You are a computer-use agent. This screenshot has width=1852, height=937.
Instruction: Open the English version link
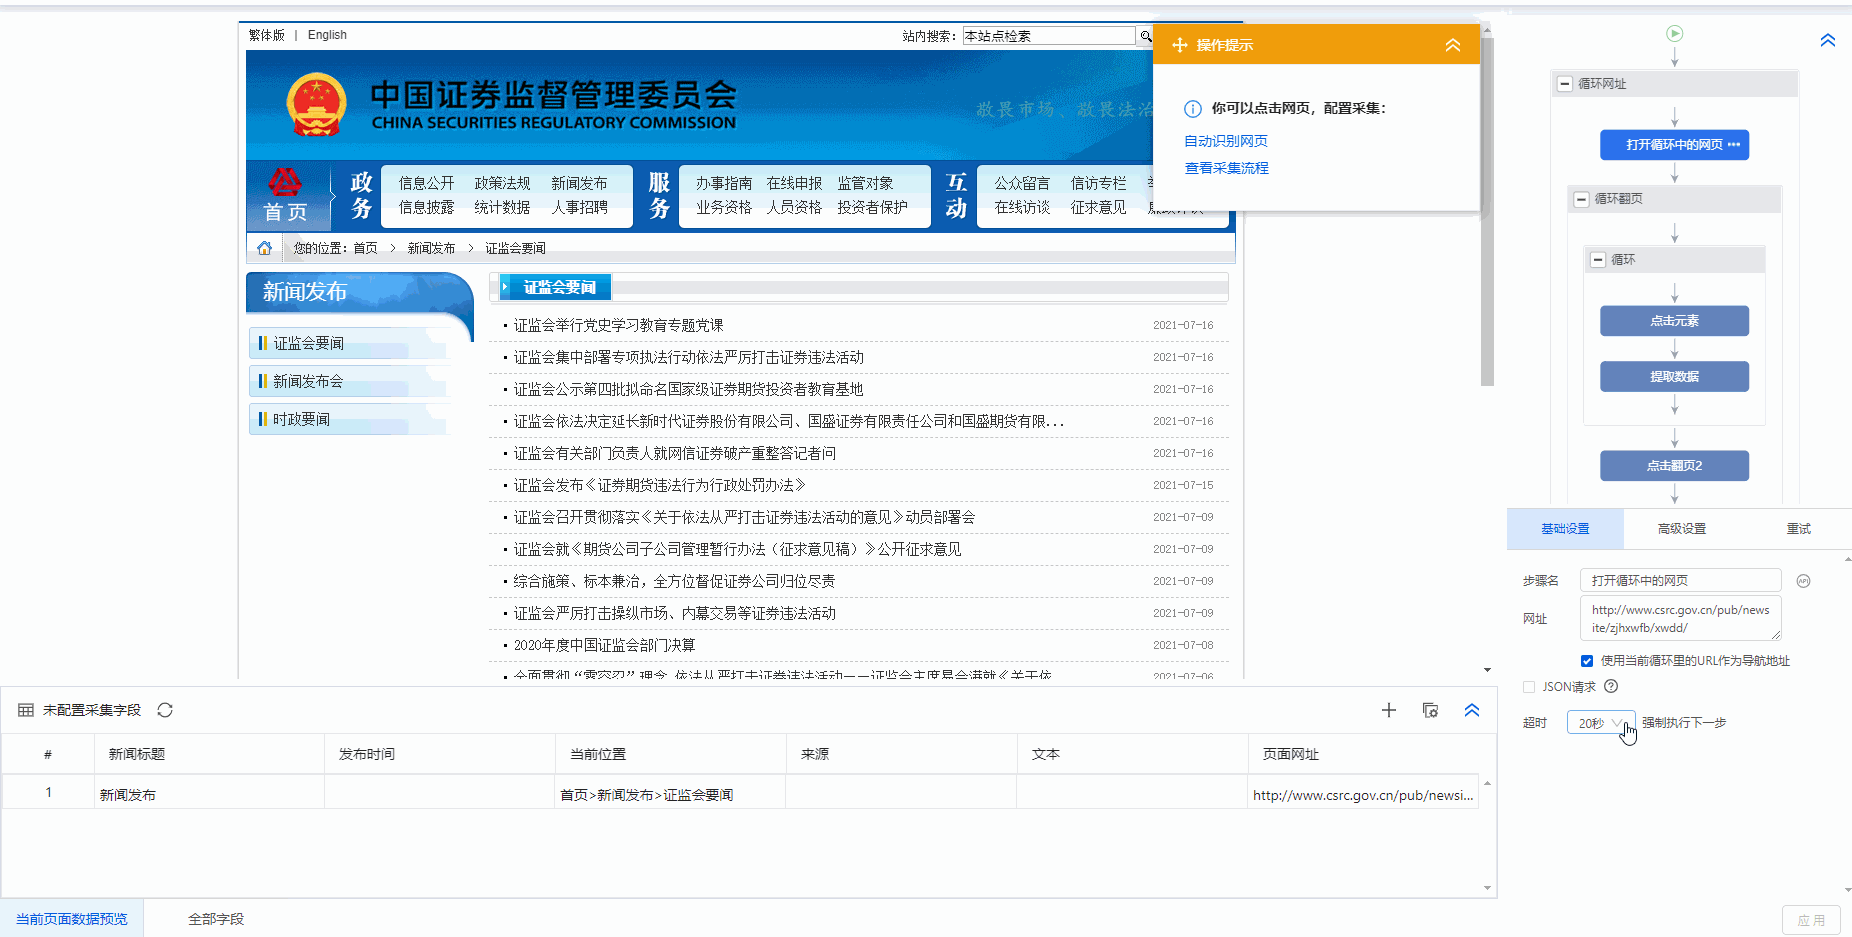pos(327,35)
